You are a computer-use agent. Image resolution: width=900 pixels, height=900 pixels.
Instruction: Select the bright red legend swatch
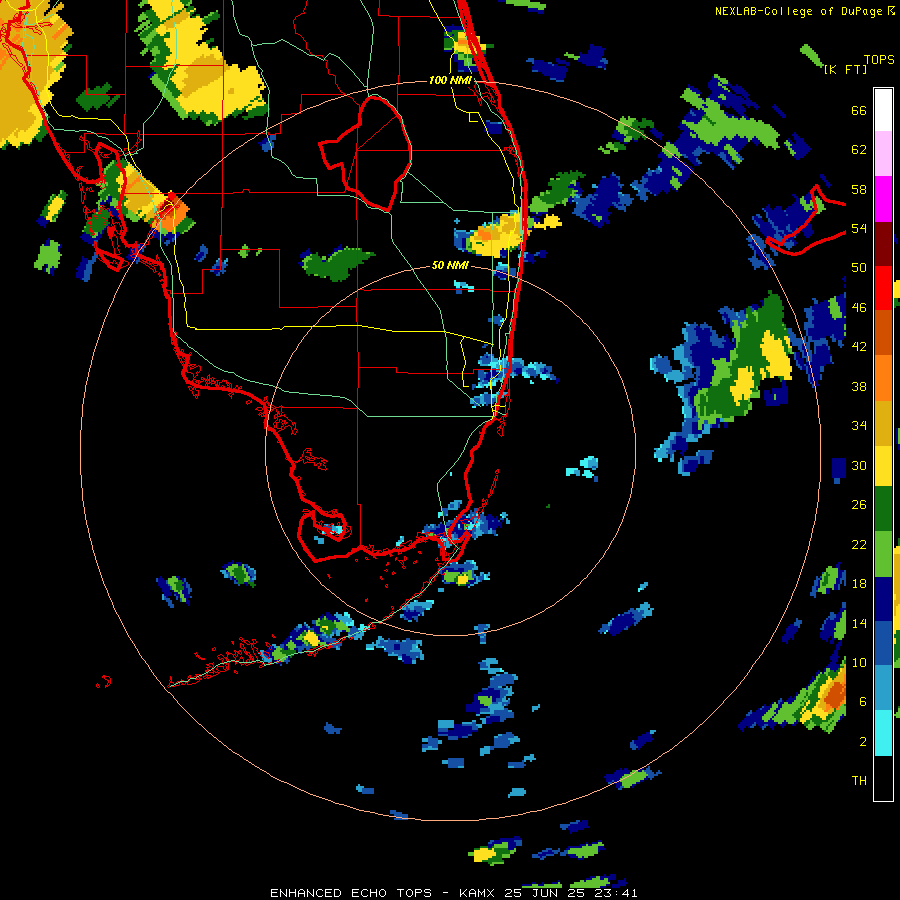(x=883, y=288)
